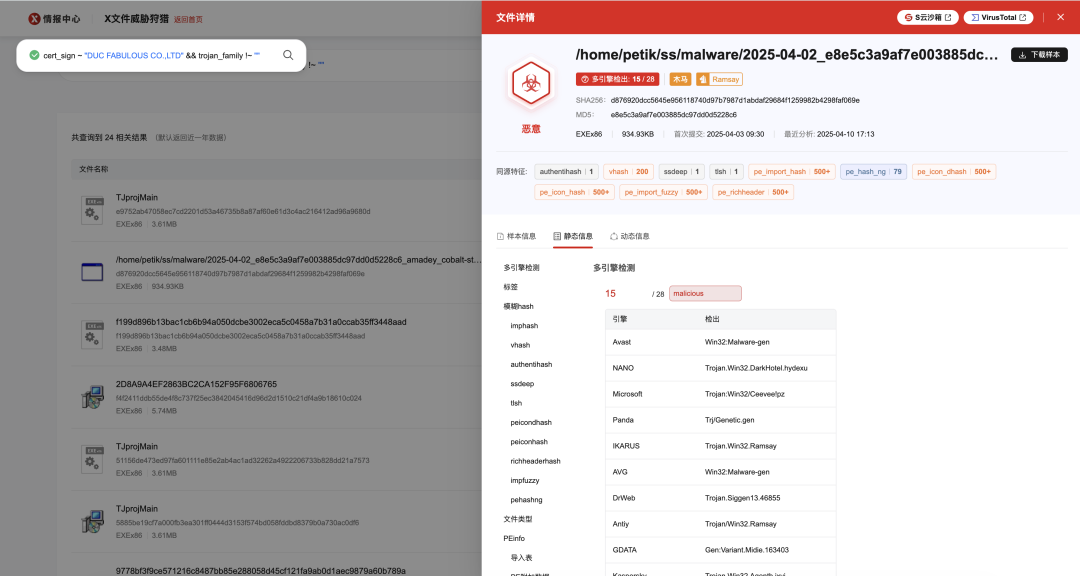Viewport: 1080px width, 576px height.
Task: Click the authentihash similarity tag
Action: (566, 172)
